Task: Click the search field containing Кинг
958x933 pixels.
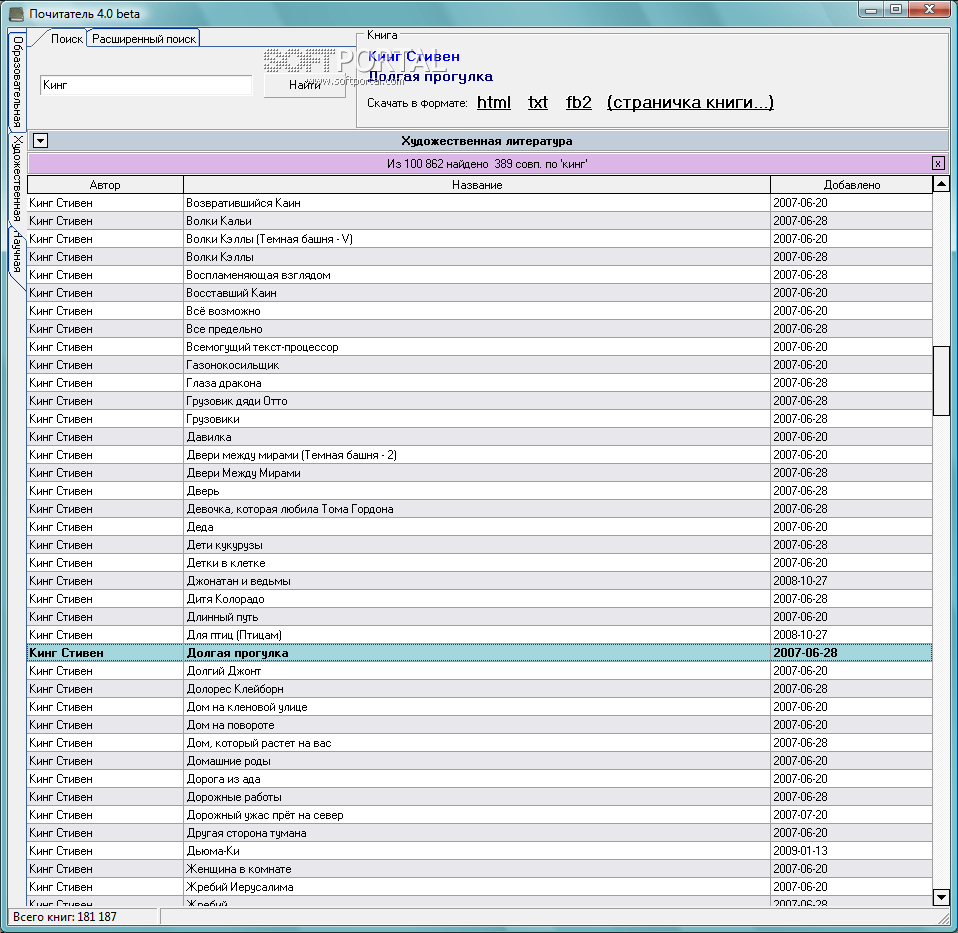Action: point(146,85)
